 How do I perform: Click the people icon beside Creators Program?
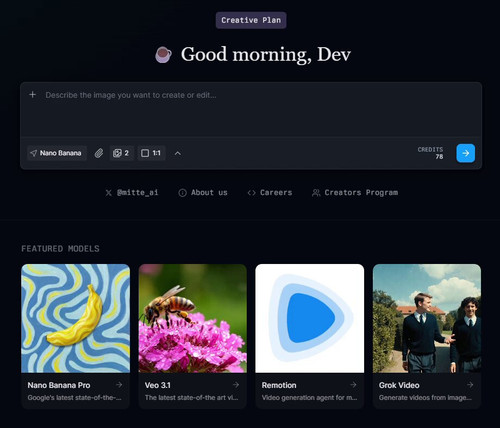pyautogui.click(x=316, y=193)
